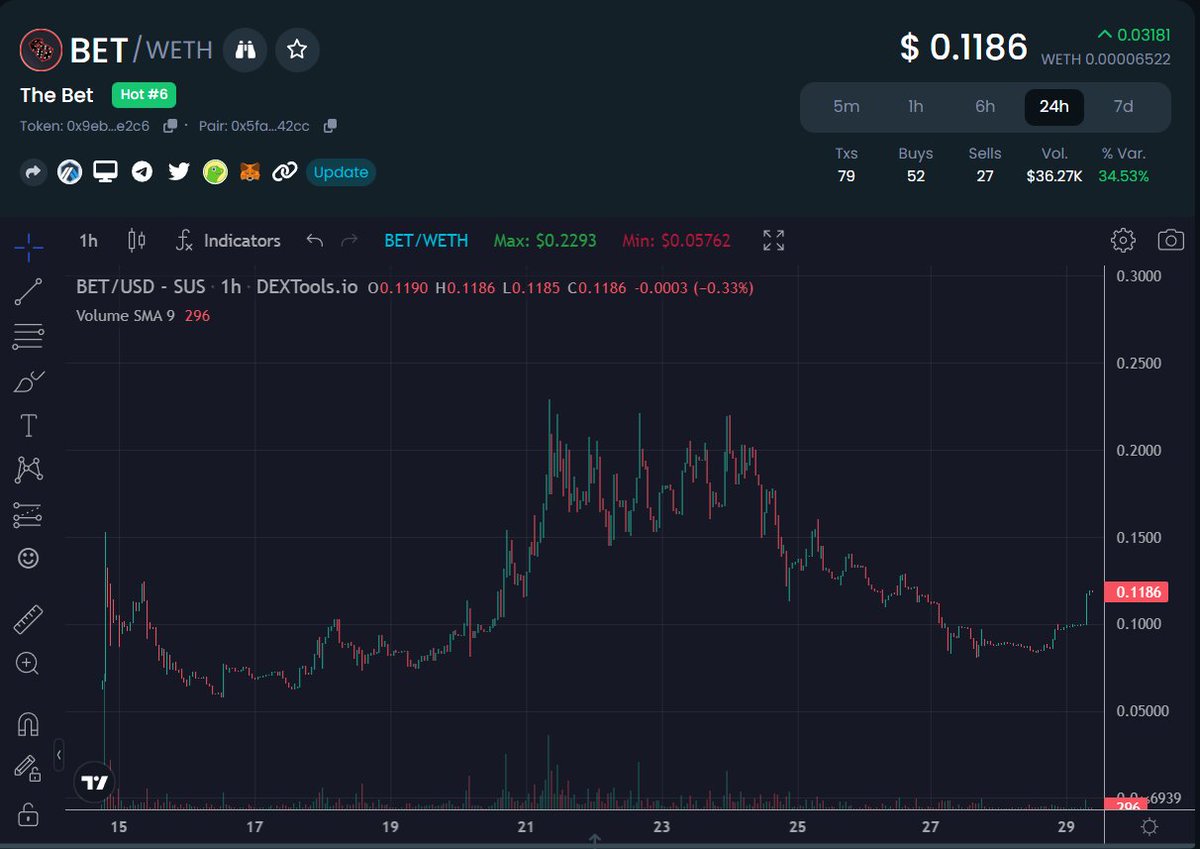This screenshot has height=849, width=1200.
Task: Click the share arrow icon
Action: pos(33,172)
